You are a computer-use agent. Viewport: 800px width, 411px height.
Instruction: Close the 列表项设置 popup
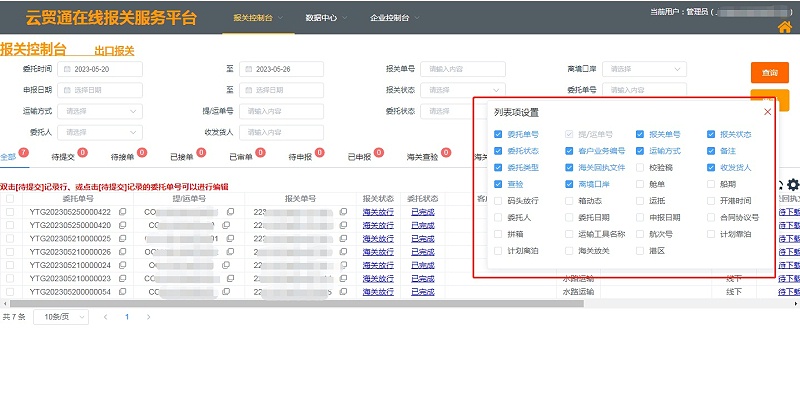tap(767, 112)
